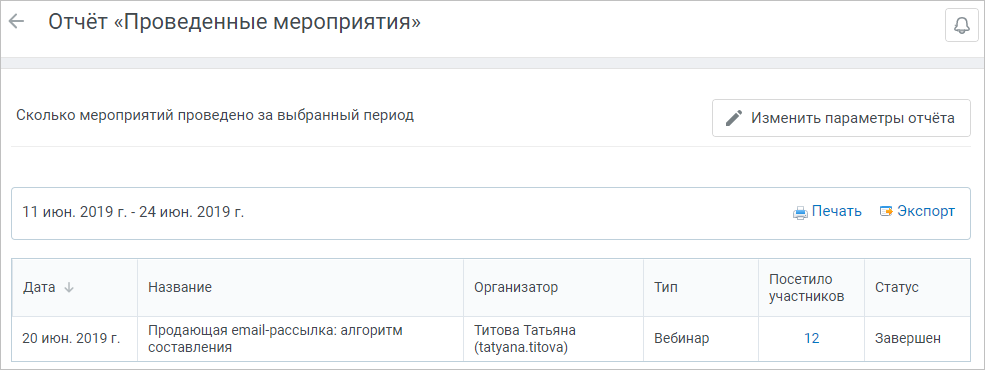Click the Организатор column header
Viewport: 985px width, 370px height.
pos(516,288)
